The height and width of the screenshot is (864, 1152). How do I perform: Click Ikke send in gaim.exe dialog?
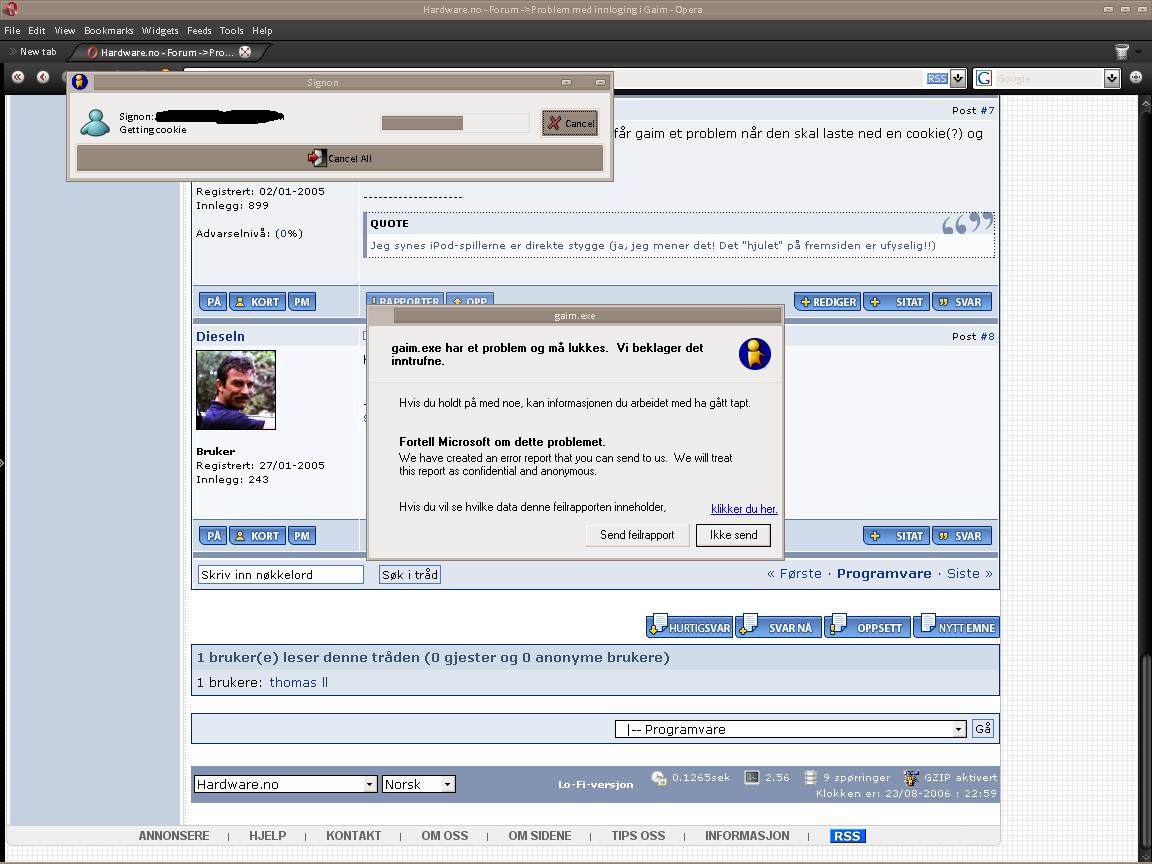733,535
